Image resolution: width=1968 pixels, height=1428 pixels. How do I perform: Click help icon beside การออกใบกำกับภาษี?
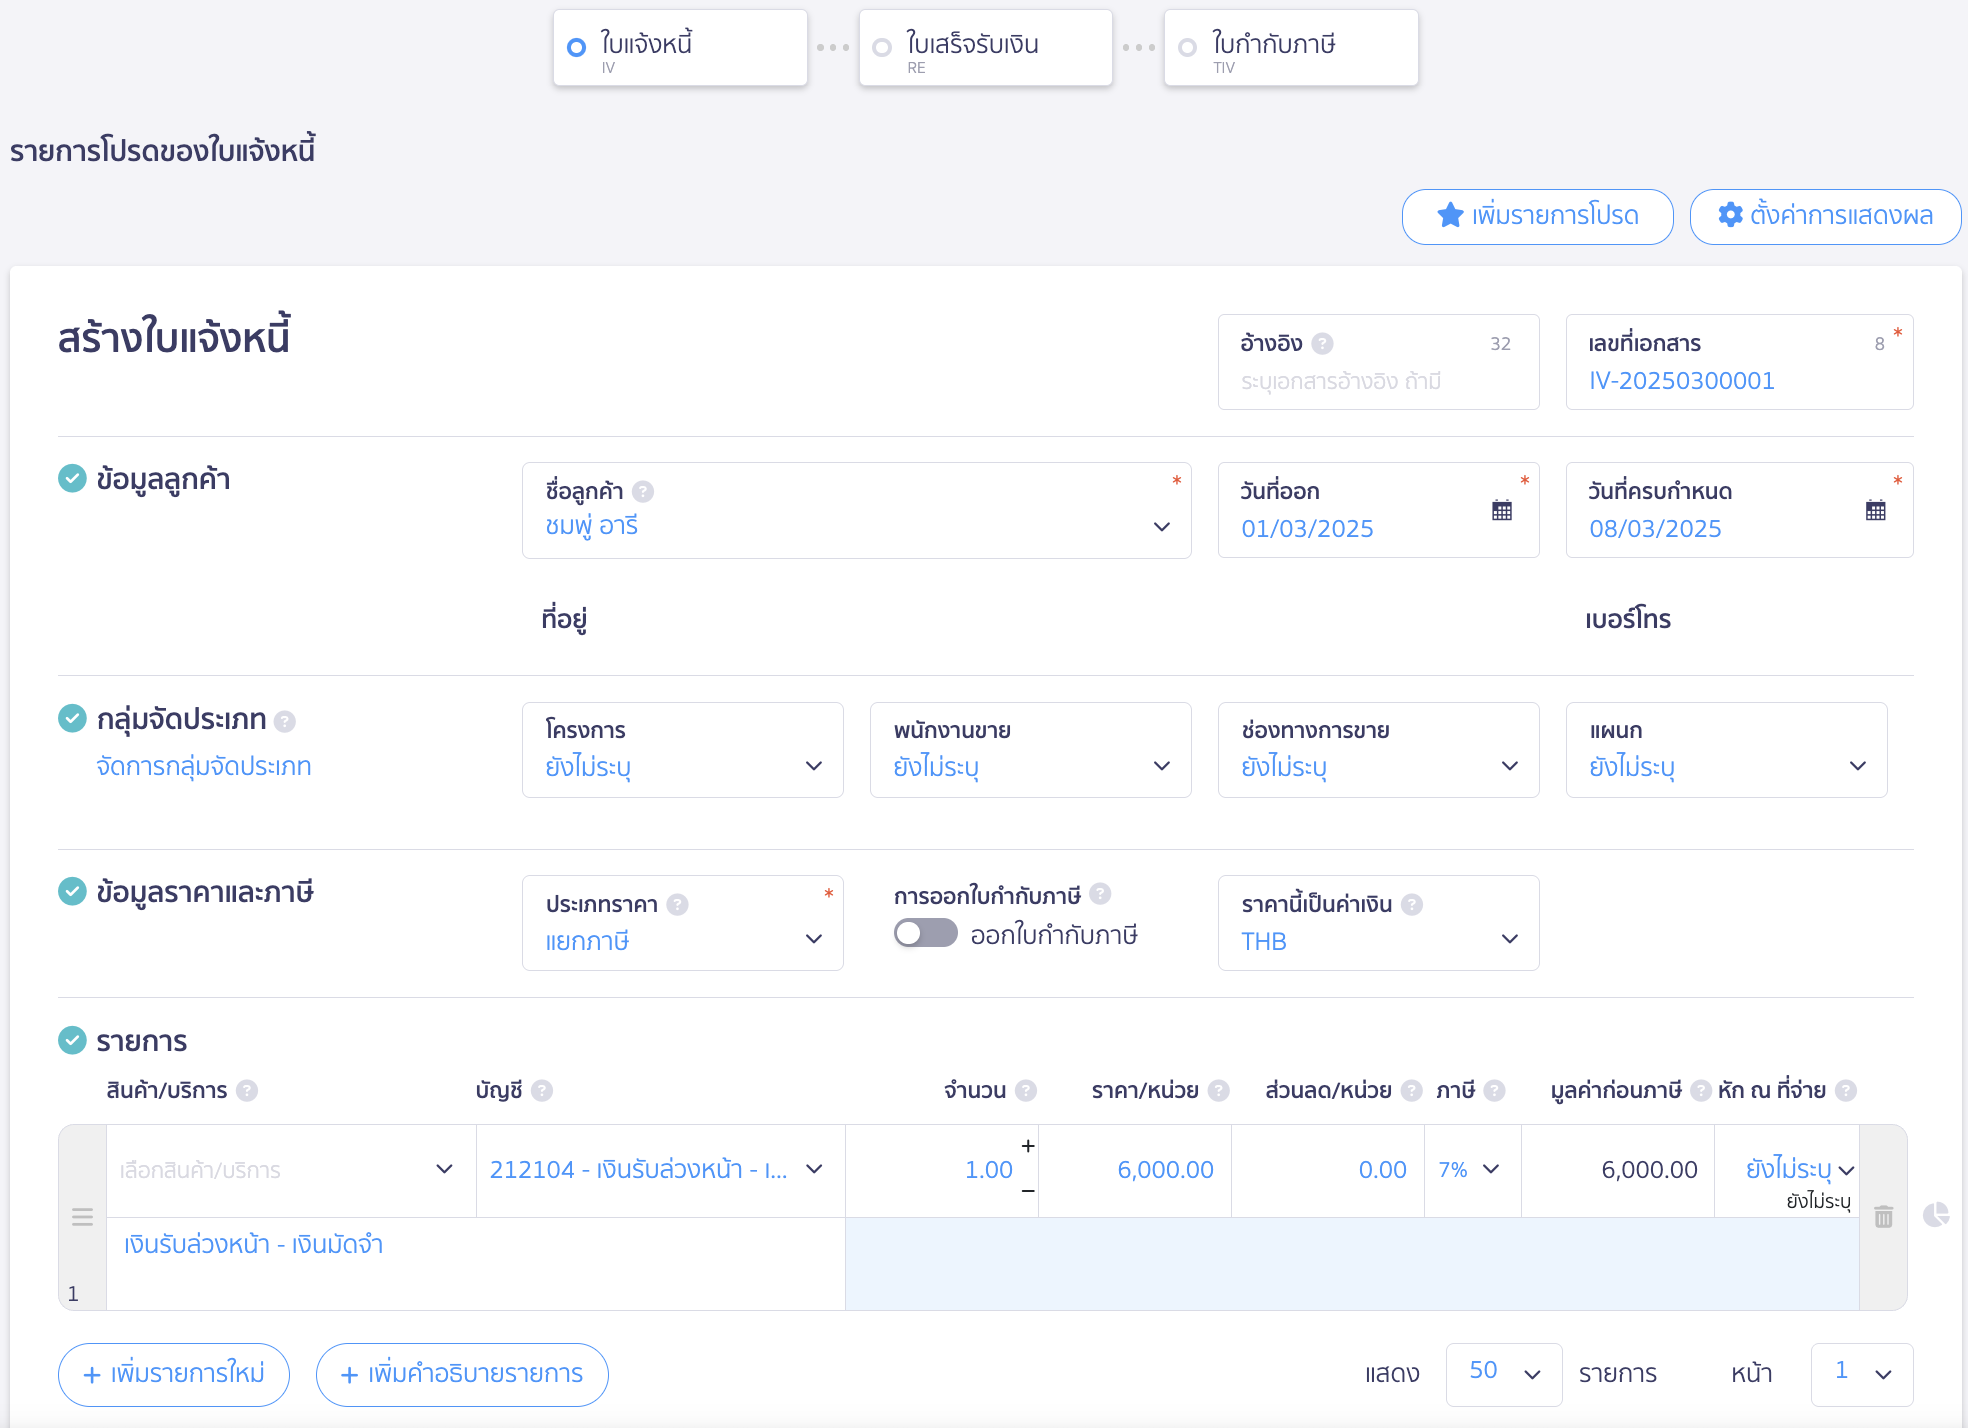[x=1100, y=894]
